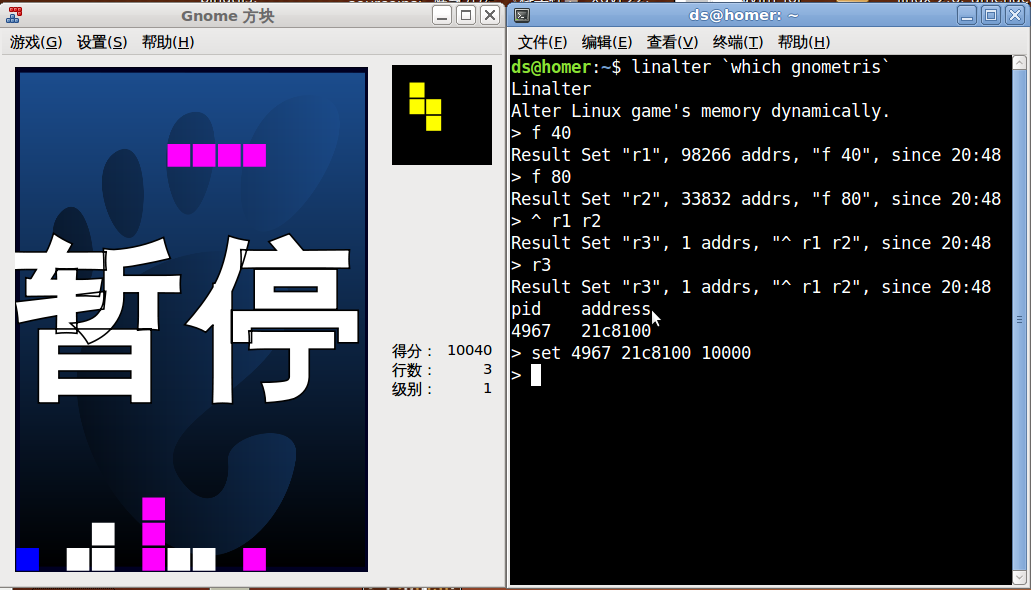Open the 设置(S) menu in Gnome 方块
The width and height of the screenshot is (1031, 590).
click(x=102, y=43)
